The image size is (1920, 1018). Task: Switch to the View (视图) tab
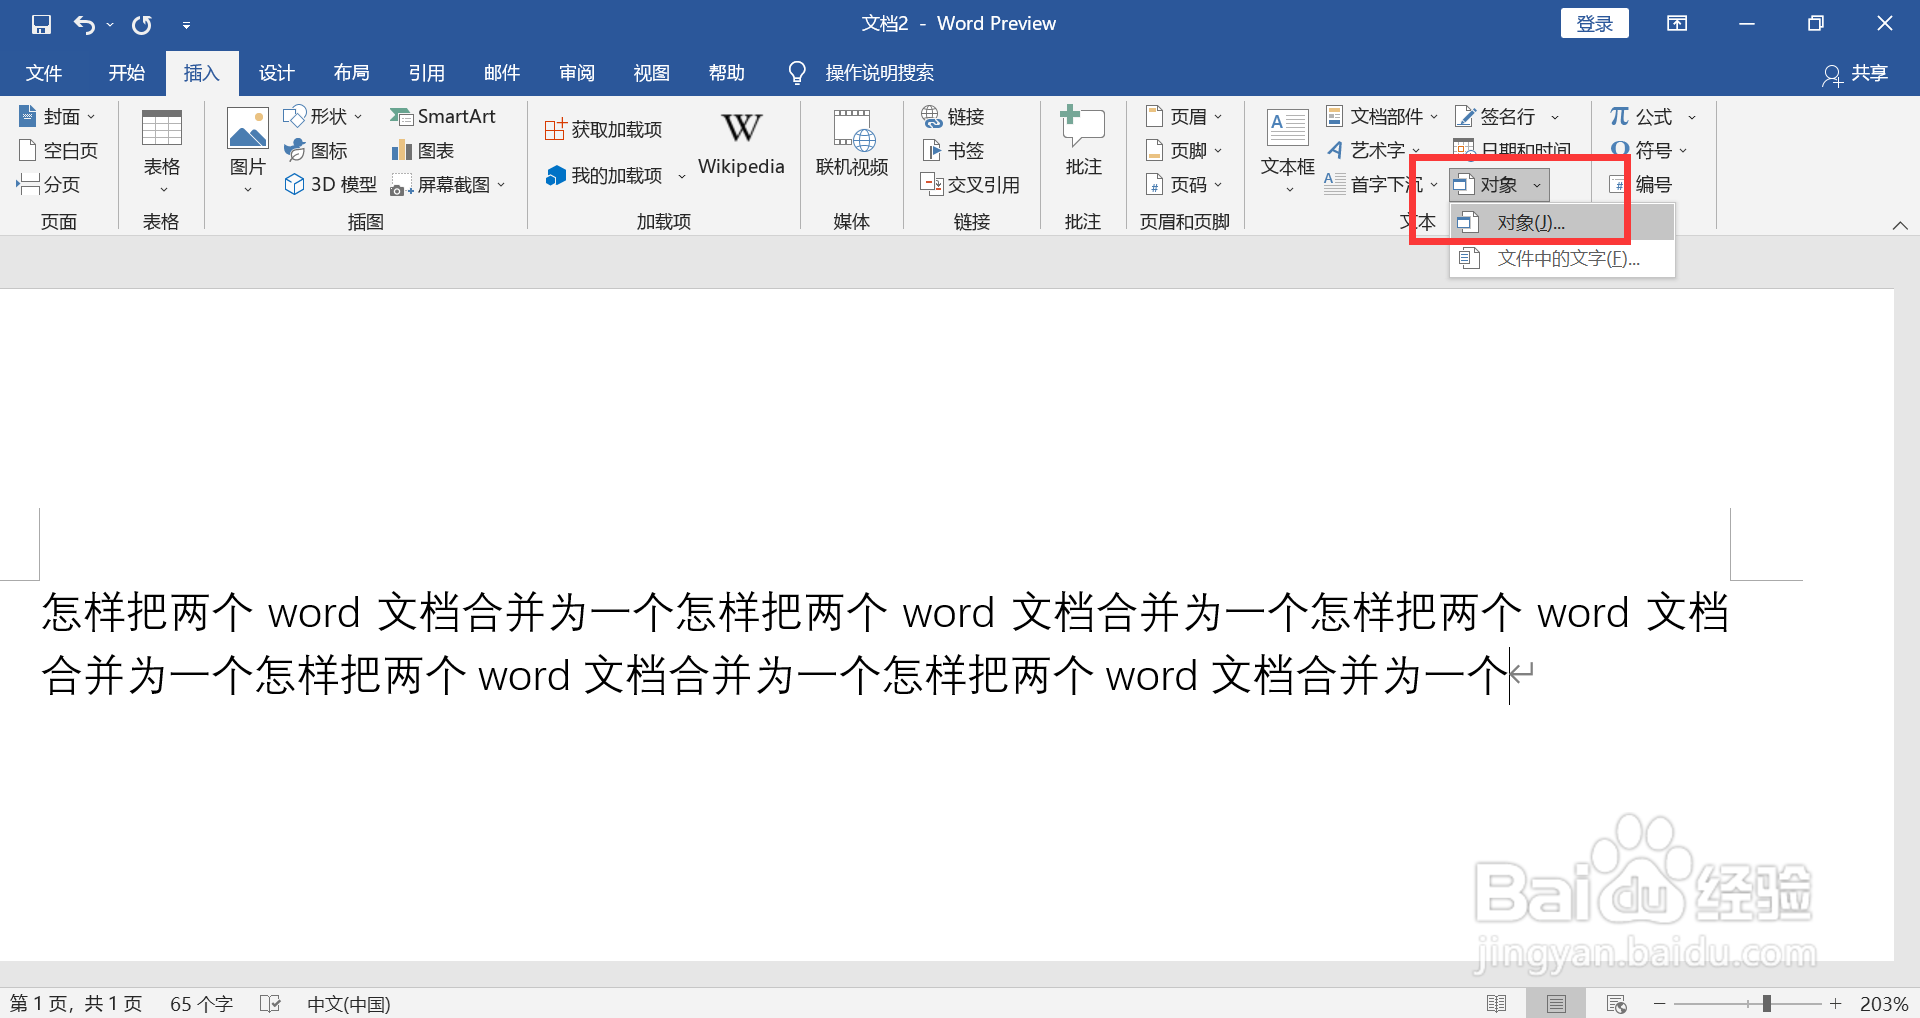point(652,73)
